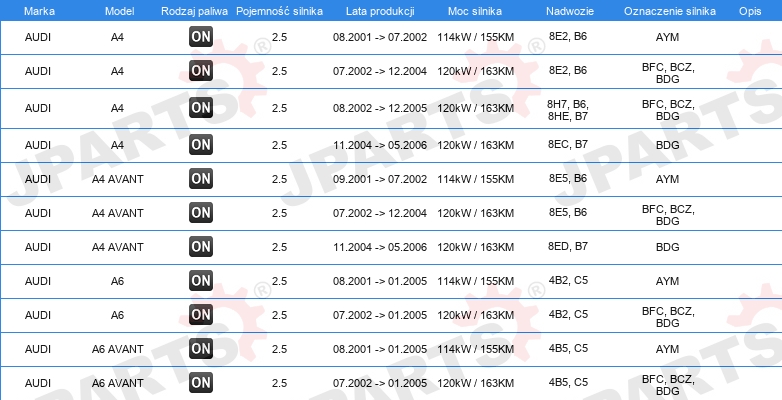Screen dimensions: 782x400
Task: Click ON fuel icon for A6 4B2 120kW row
Action: click(x=201, y=314)
